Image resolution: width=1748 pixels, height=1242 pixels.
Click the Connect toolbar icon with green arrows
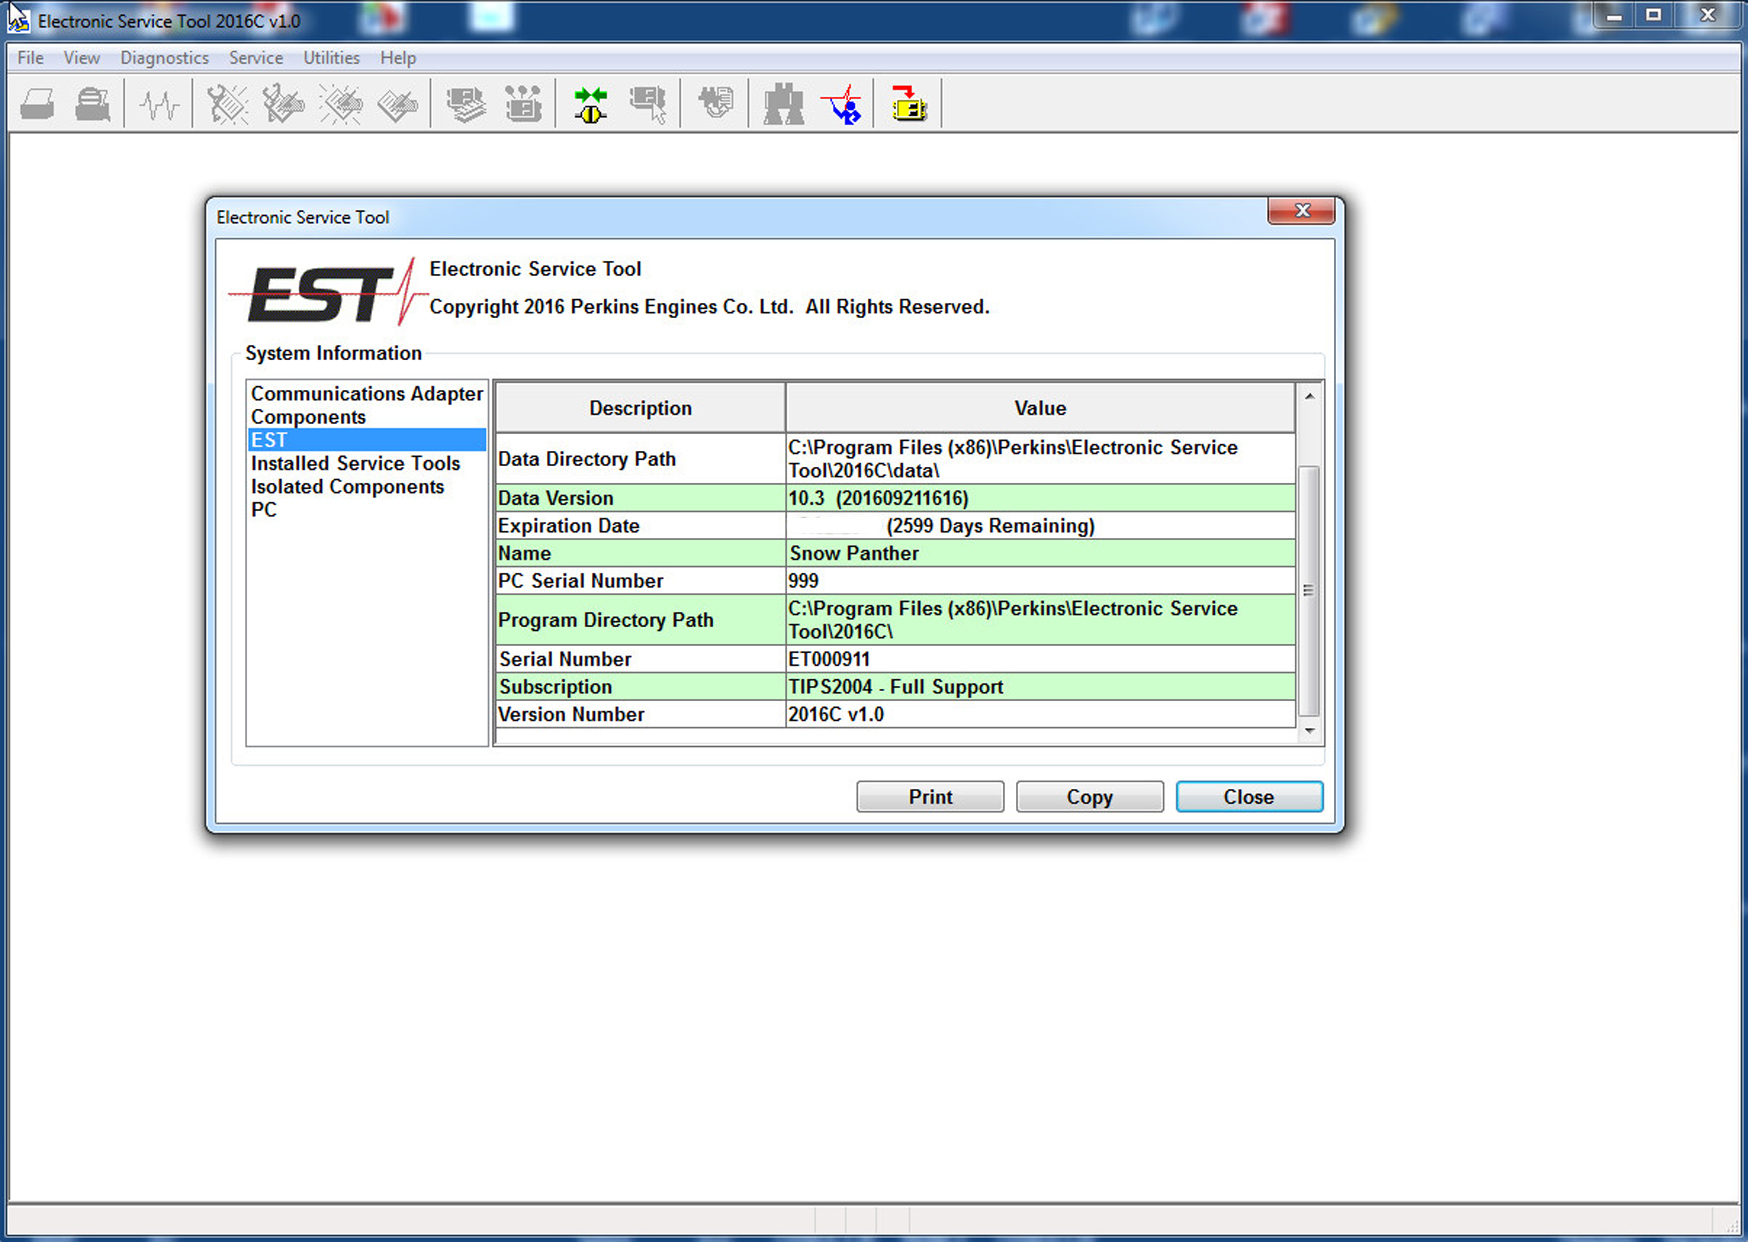[x=590, y=104]
